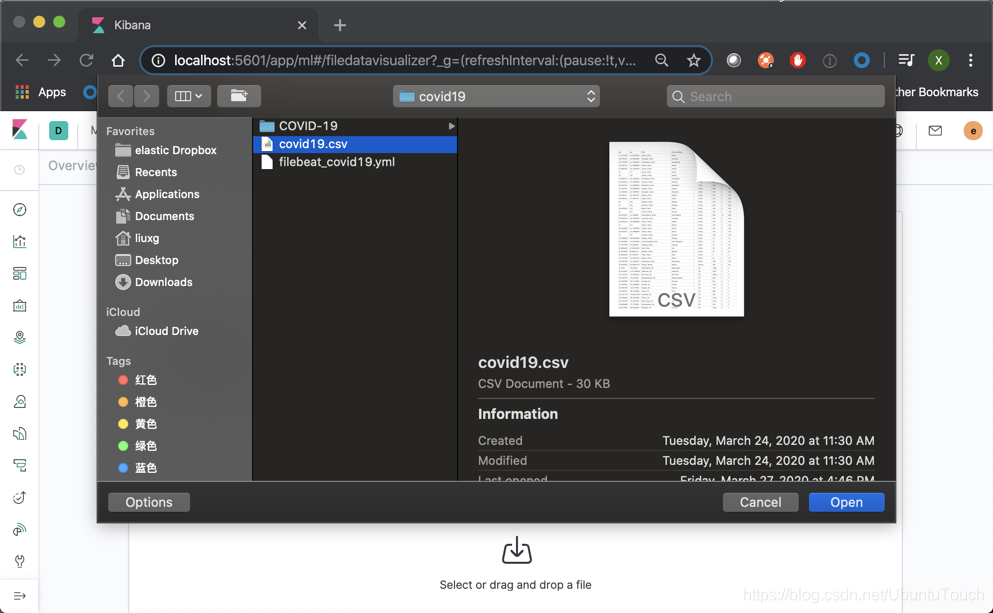Screen dimensions: 993x613
Task: Click the green X profile avatar
Action: tap(938, 60)
